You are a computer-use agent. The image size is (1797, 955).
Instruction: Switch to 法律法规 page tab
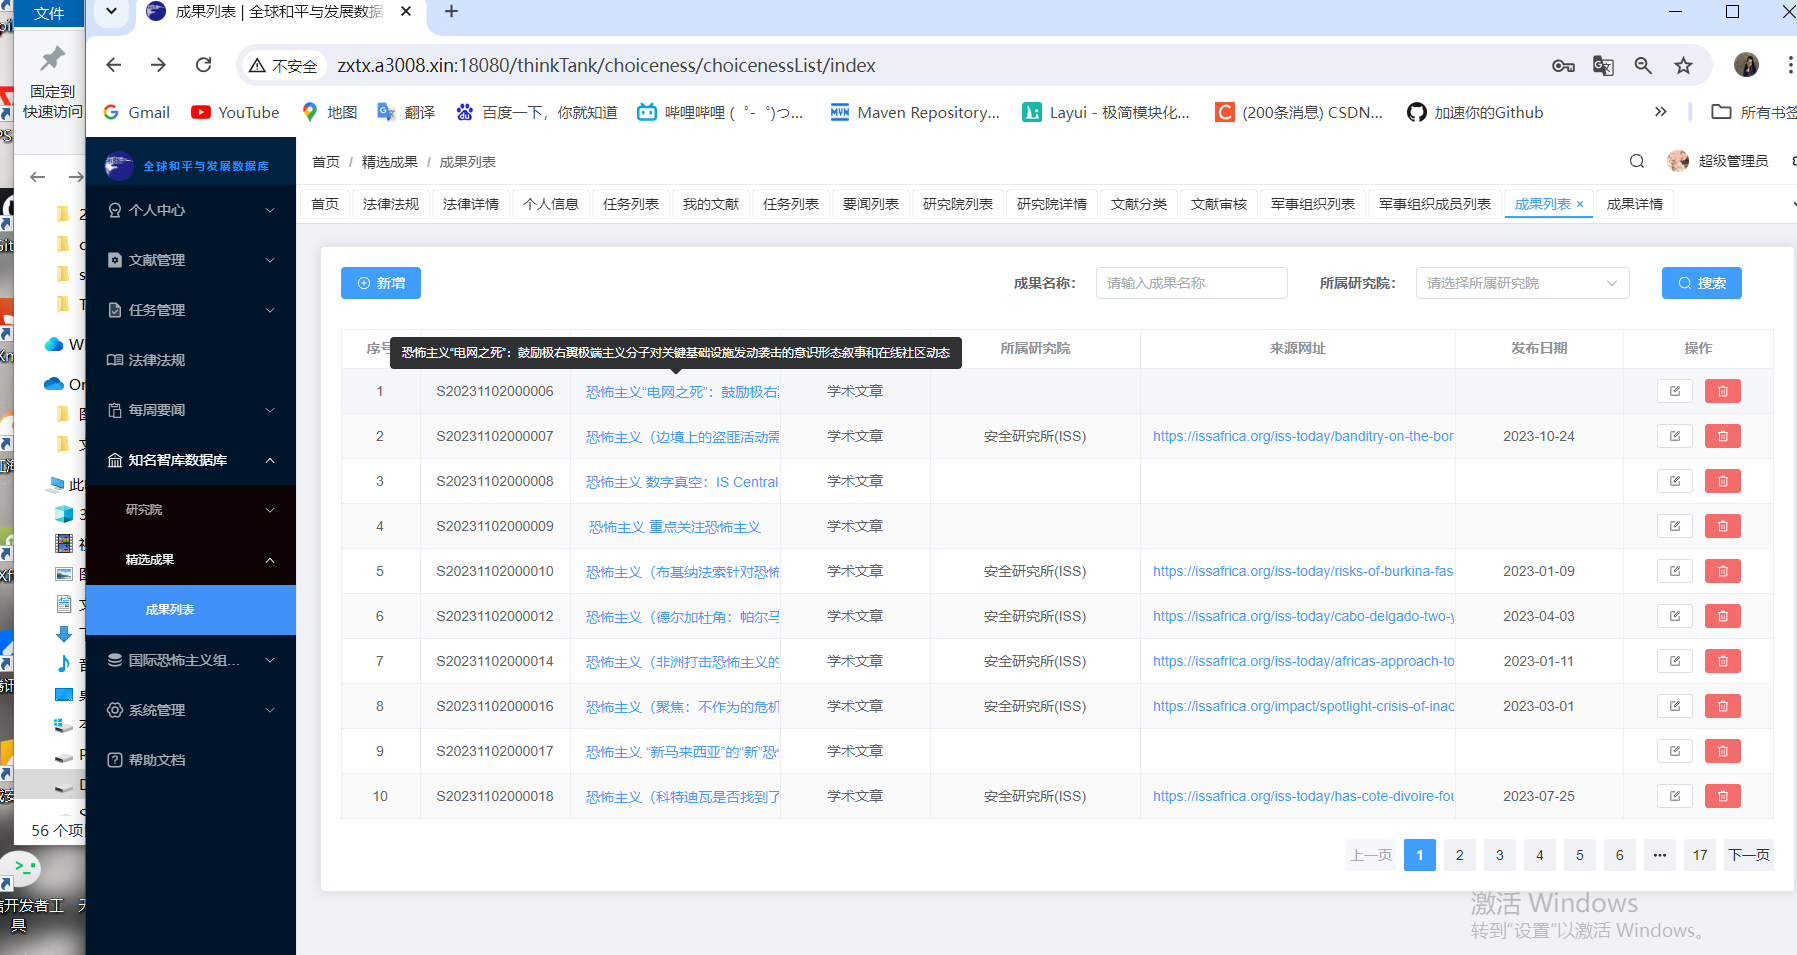391,204
